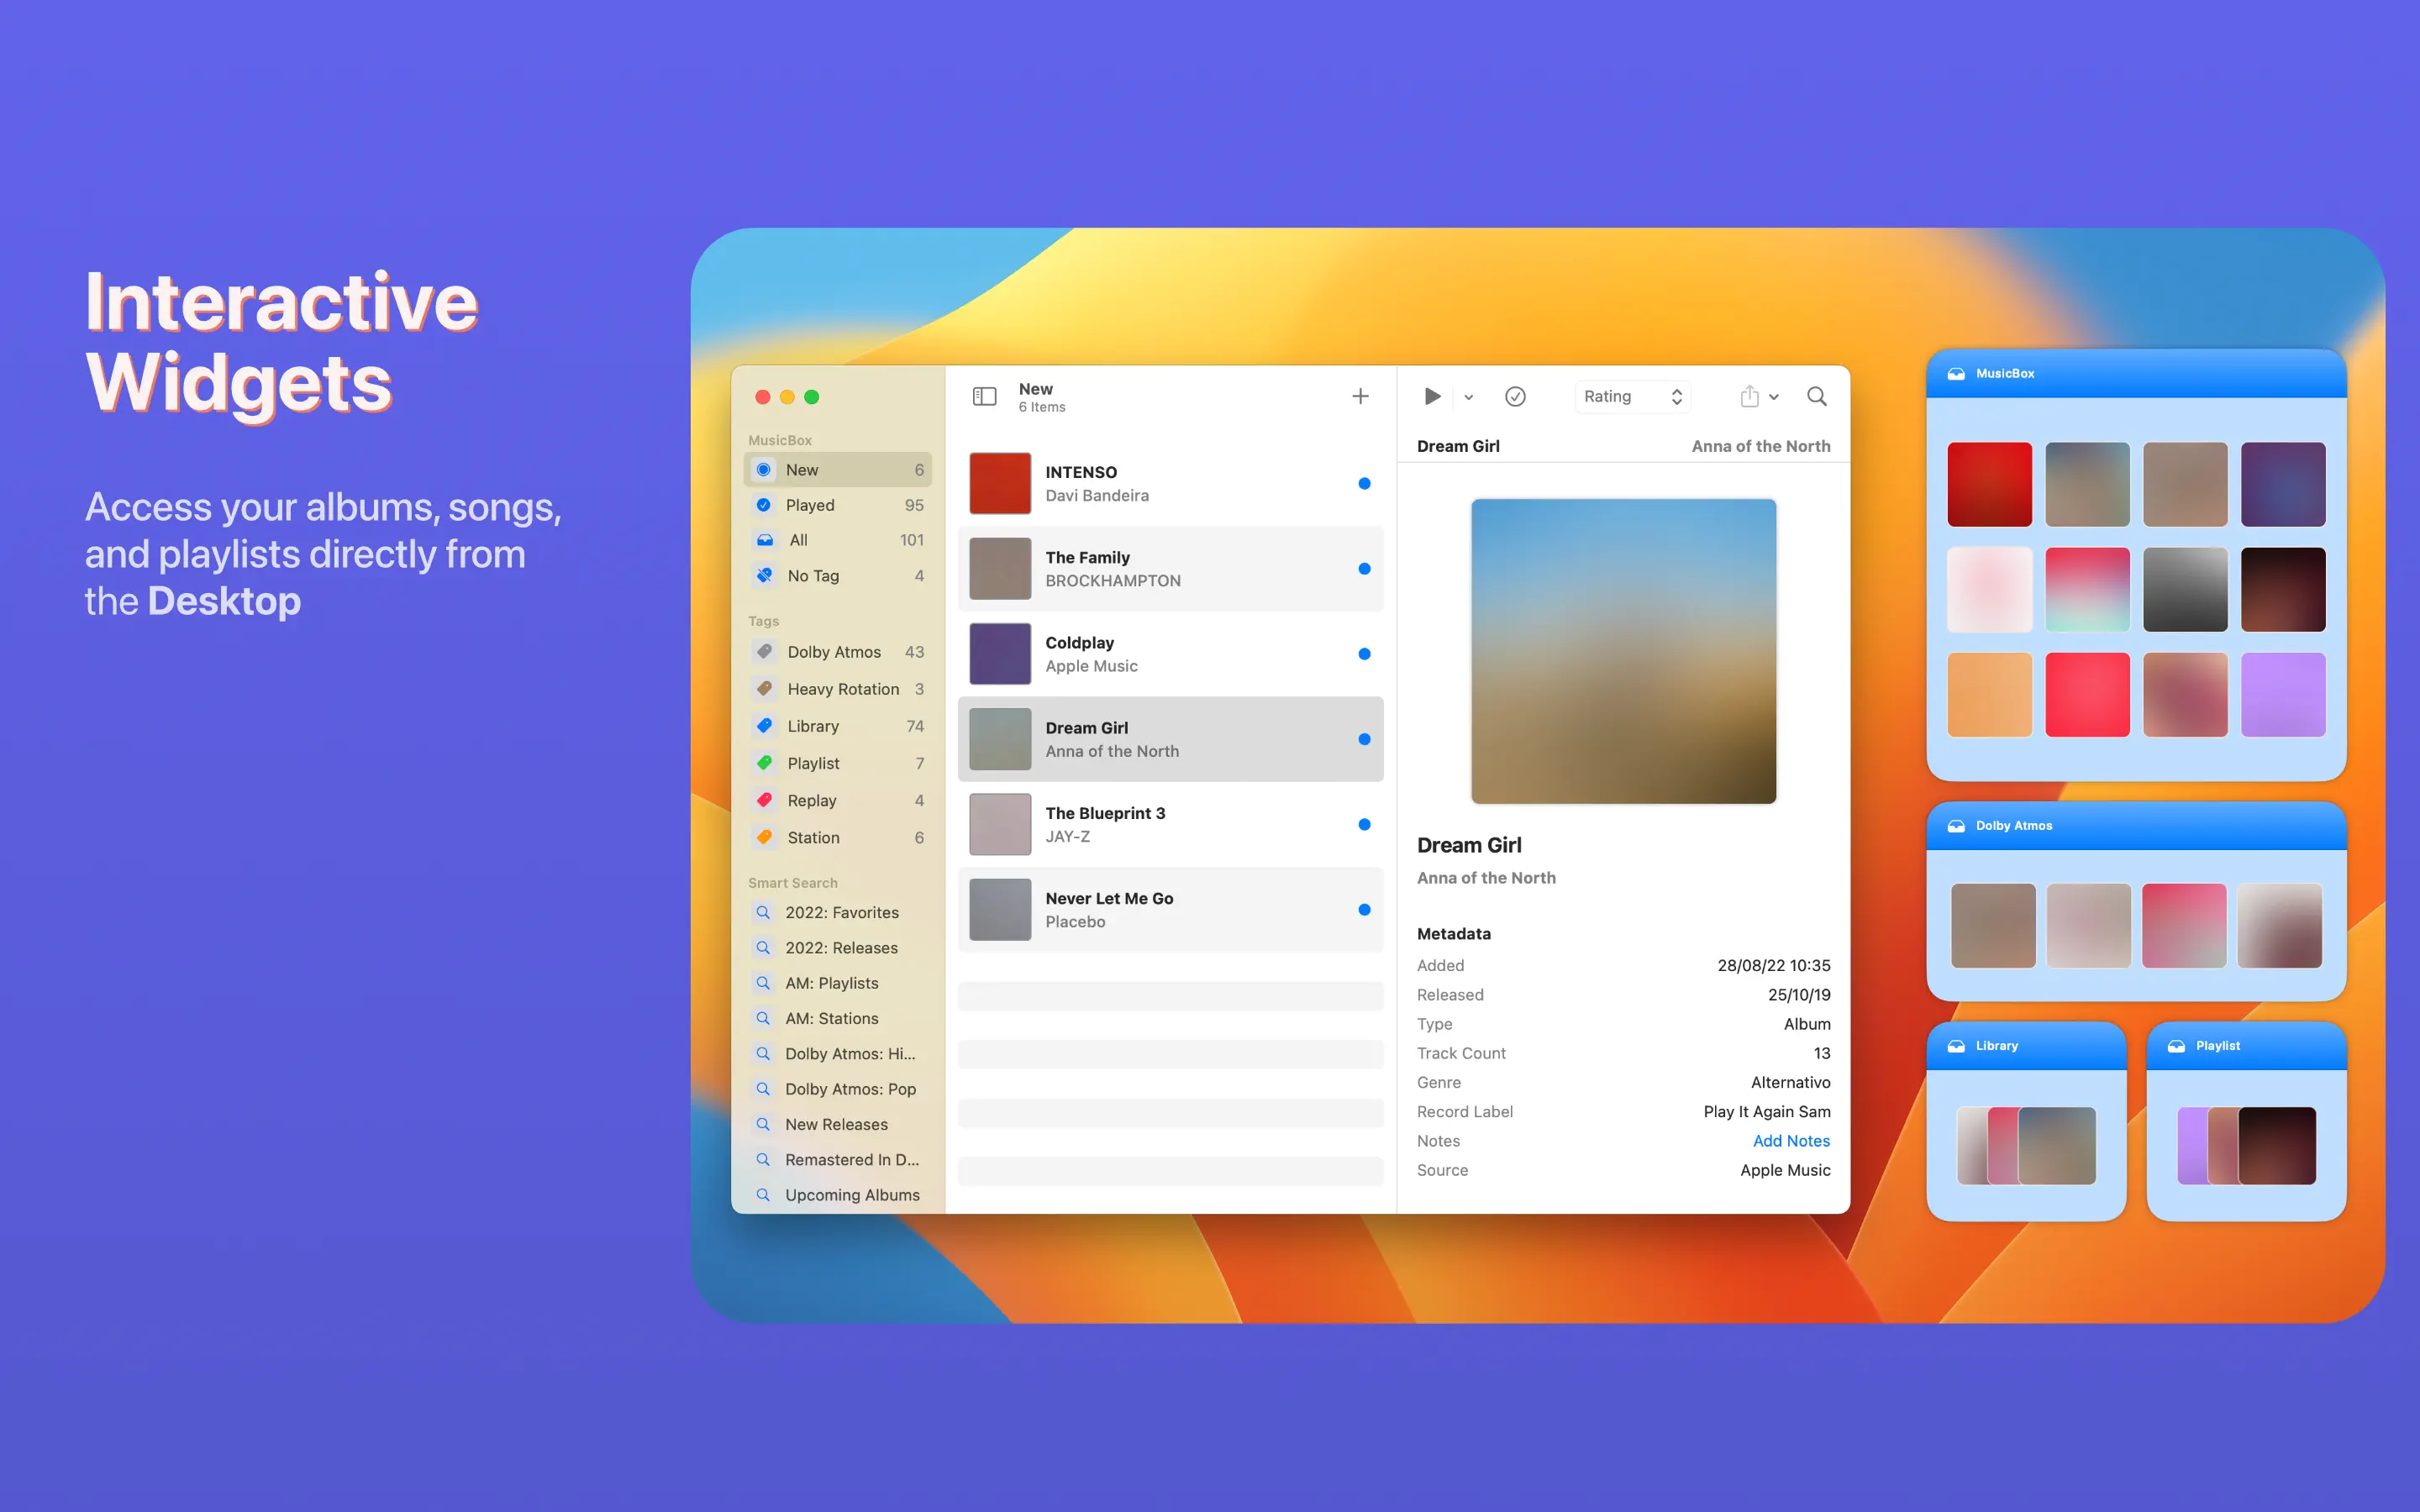This screenshot has height=1512, width=2420.
Task: Click the Dolby Atmos tag icon
Action: [765, 652]
